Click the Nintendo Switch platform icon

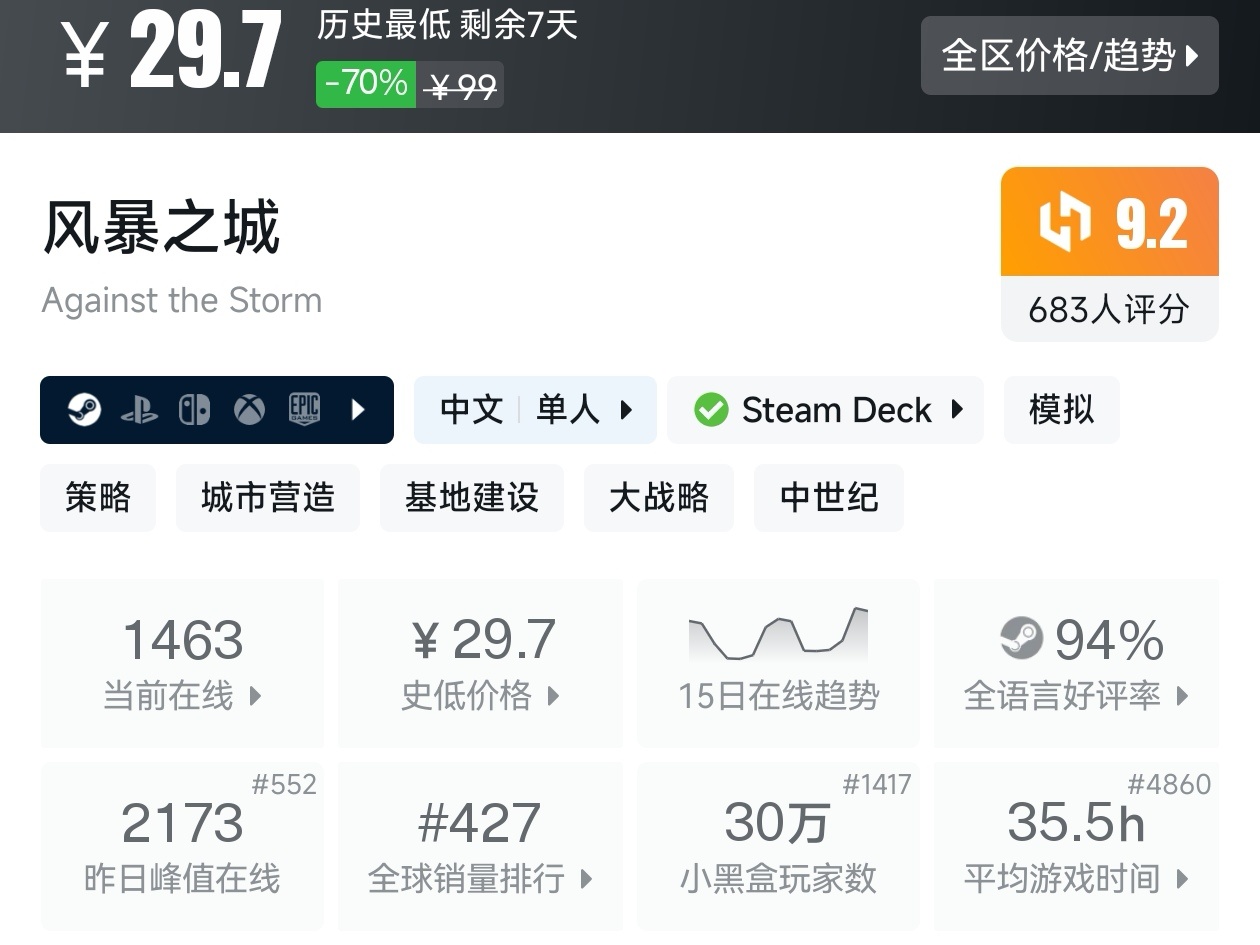click(x=194, y=410)
